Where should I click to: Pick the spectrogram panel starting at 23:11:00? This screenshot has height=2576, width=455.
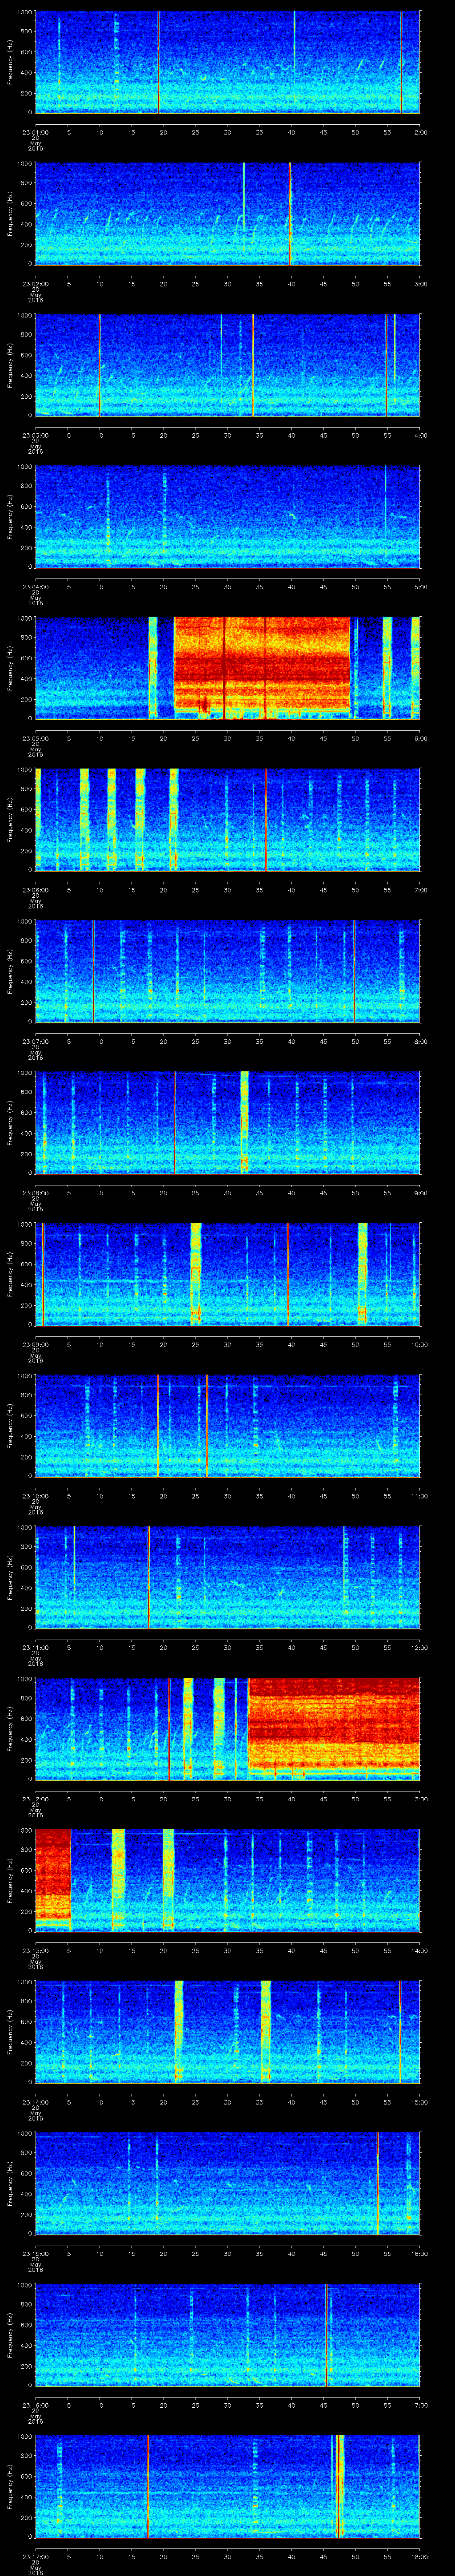228,1577
